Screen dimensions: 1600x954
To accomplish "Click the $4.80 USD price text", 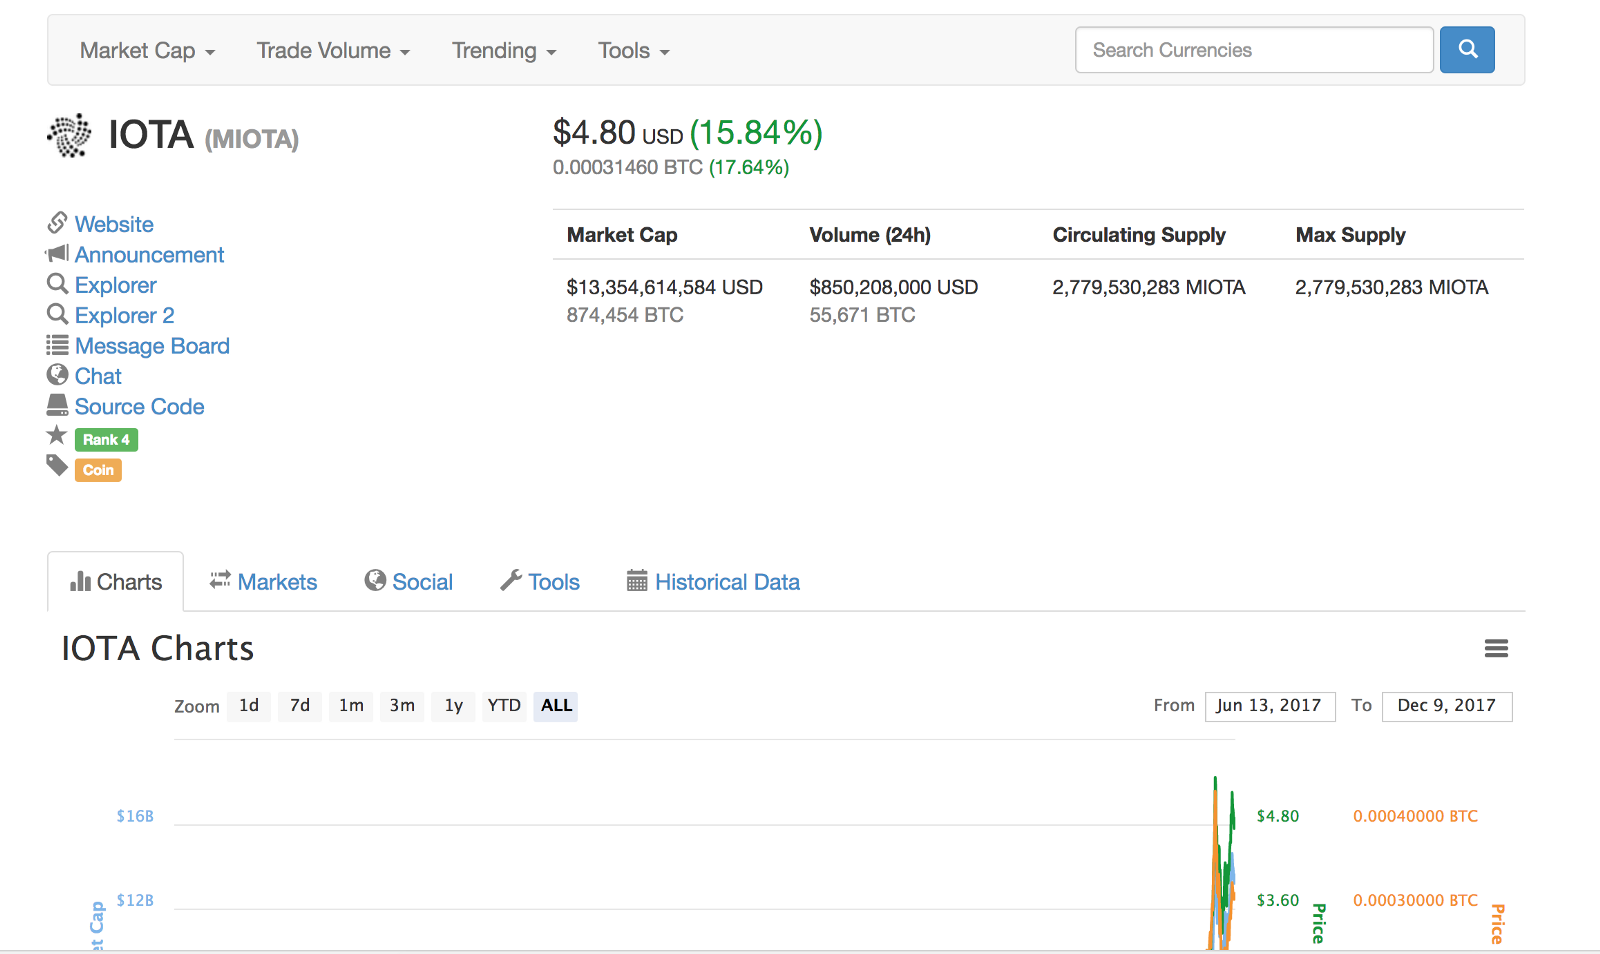I will click(618, 133).
